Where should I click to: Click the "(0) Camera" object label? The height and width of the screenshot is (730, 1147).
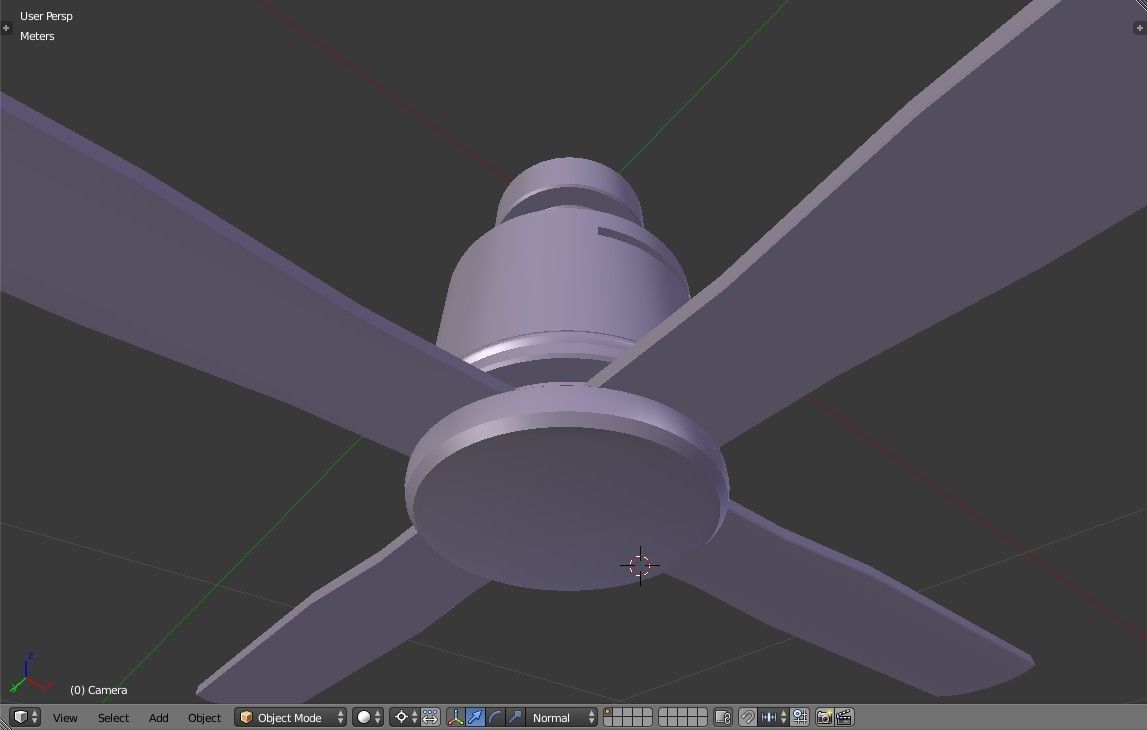[99, 690]
